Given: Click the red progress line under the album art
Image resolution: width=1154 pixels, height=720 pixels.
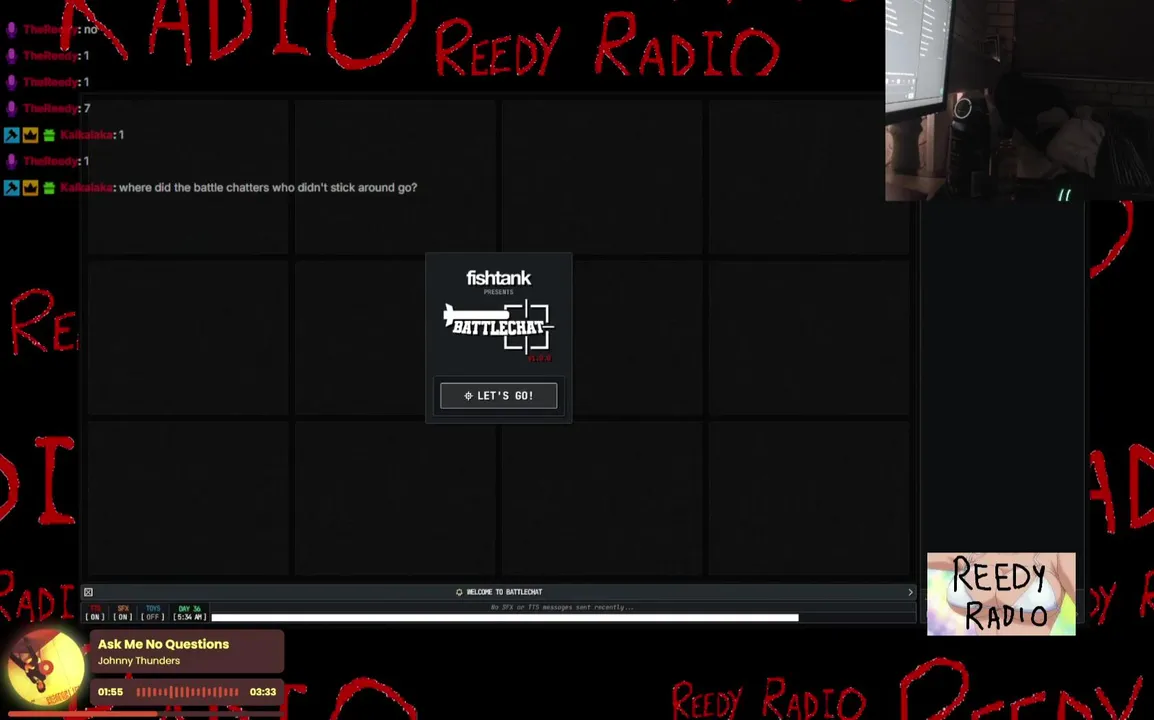Looking at the screenshot, I should 81,713.
